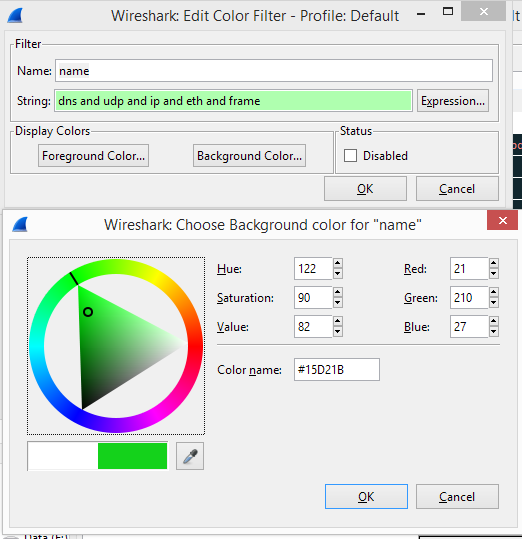
Task: Click Wireshark fin icon in Edit Color Filter title
Action: (15, 15)
